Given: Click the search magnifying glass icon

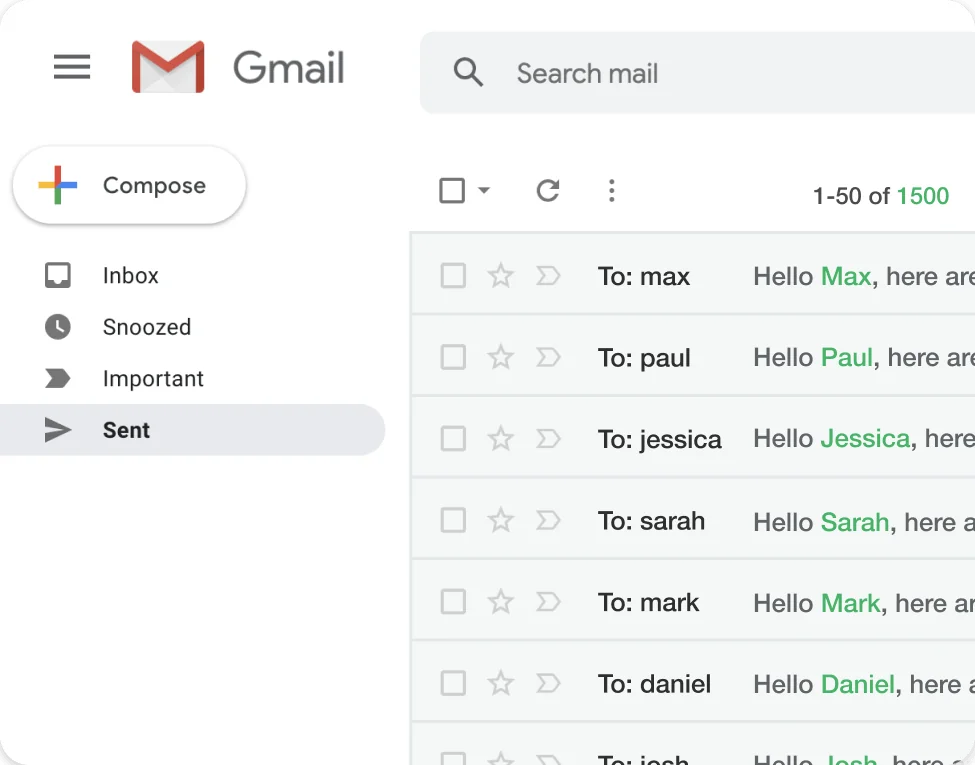Looking at the screenshot, I should pyautogui.click(x=469, y=73).
